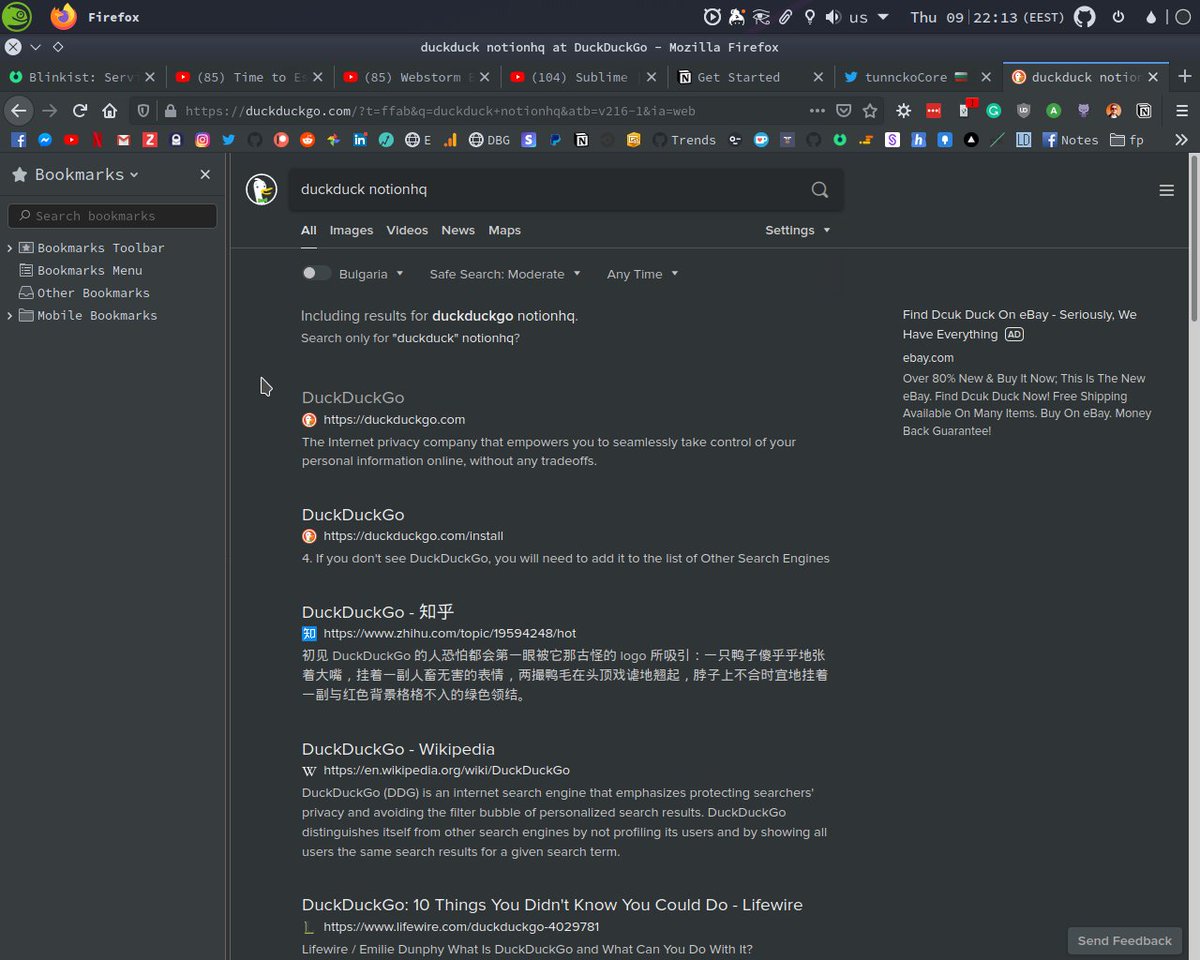Open the Facebook bookmark icon
This screenshot has height=960, width=1200.
pos(18,140)
